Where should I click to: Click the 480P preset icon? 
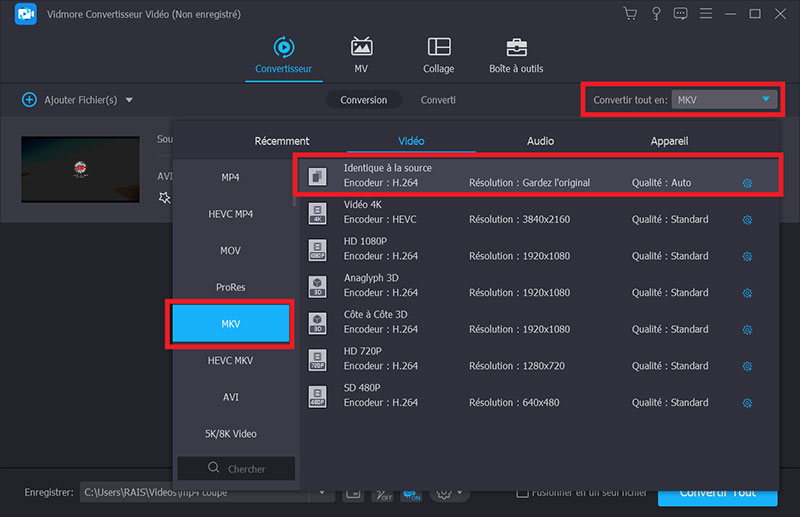[x=317, y=397]
